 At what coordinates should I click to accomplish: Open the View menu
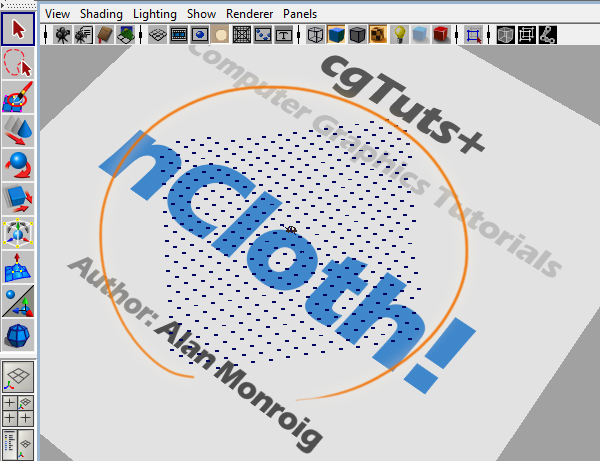pos(57,14)
